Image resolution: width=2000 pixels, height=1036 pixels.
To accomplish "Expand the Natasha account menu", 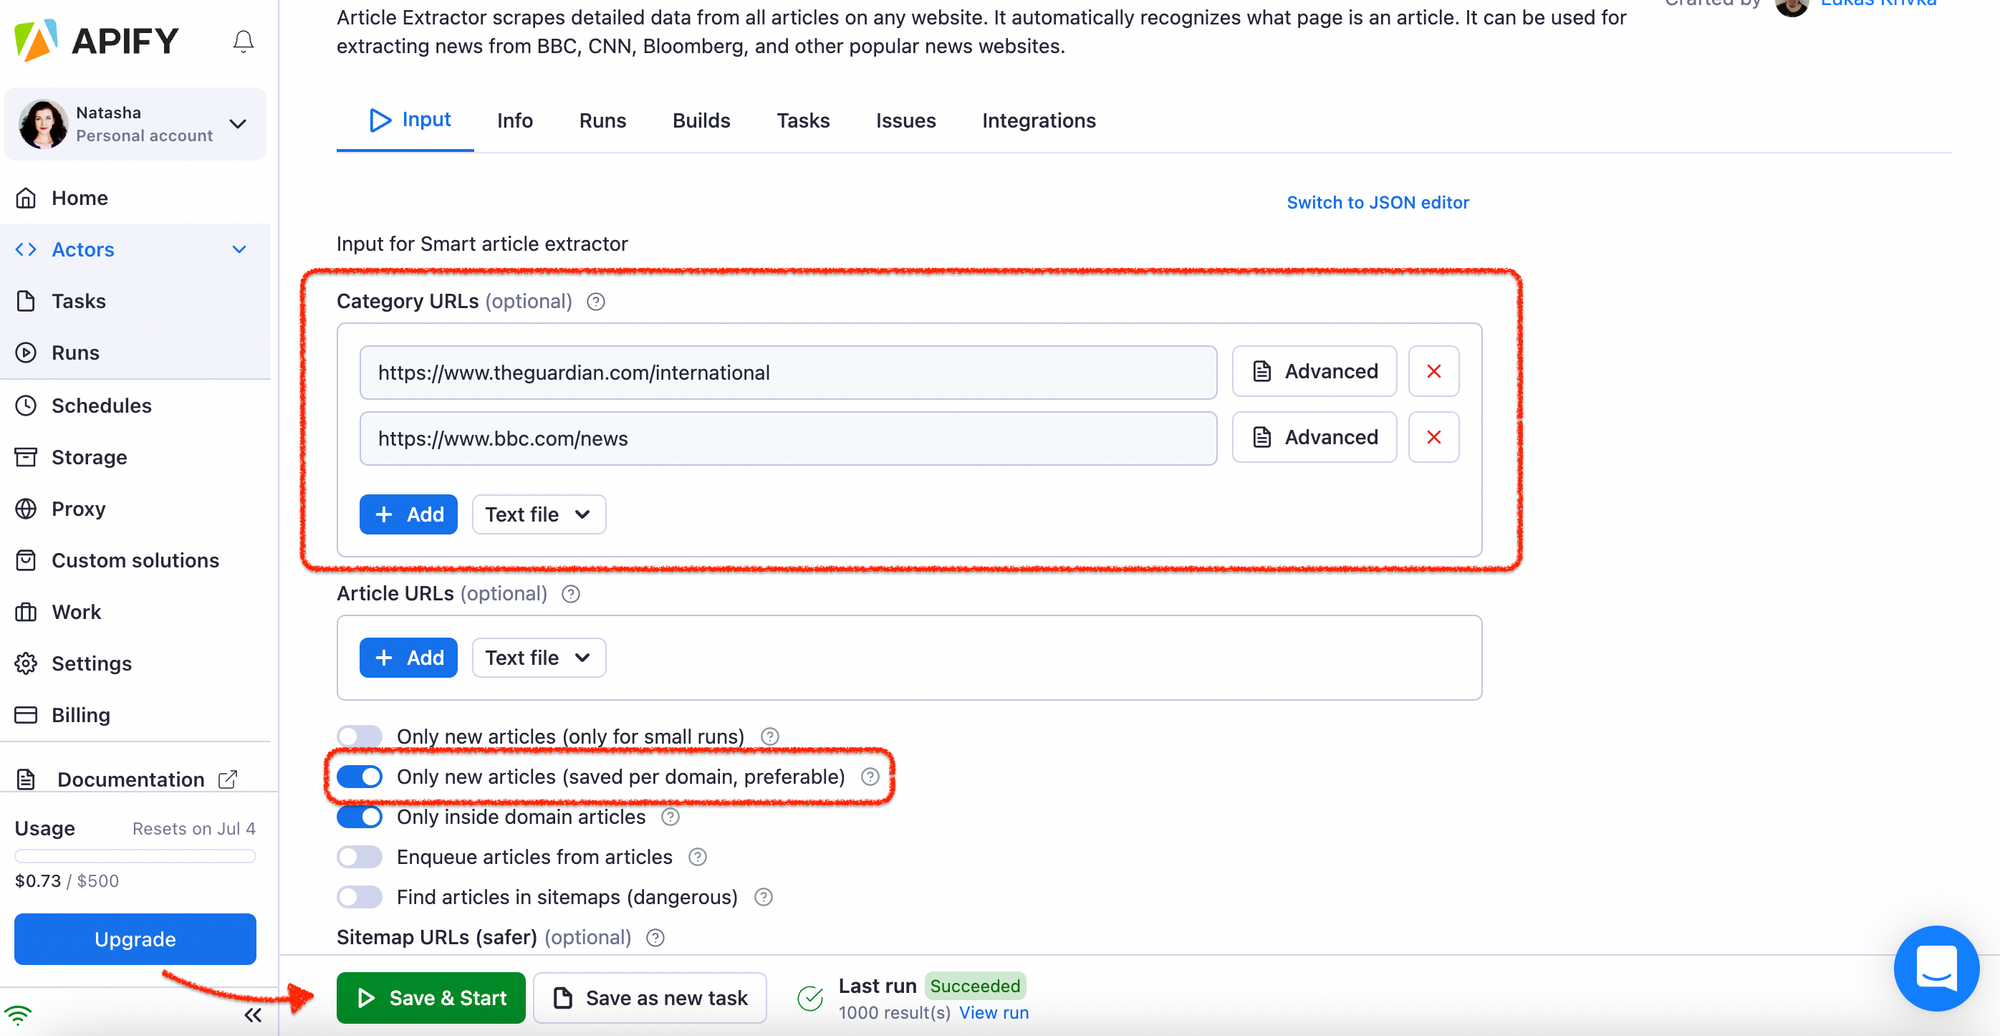I will pos(237,124).
